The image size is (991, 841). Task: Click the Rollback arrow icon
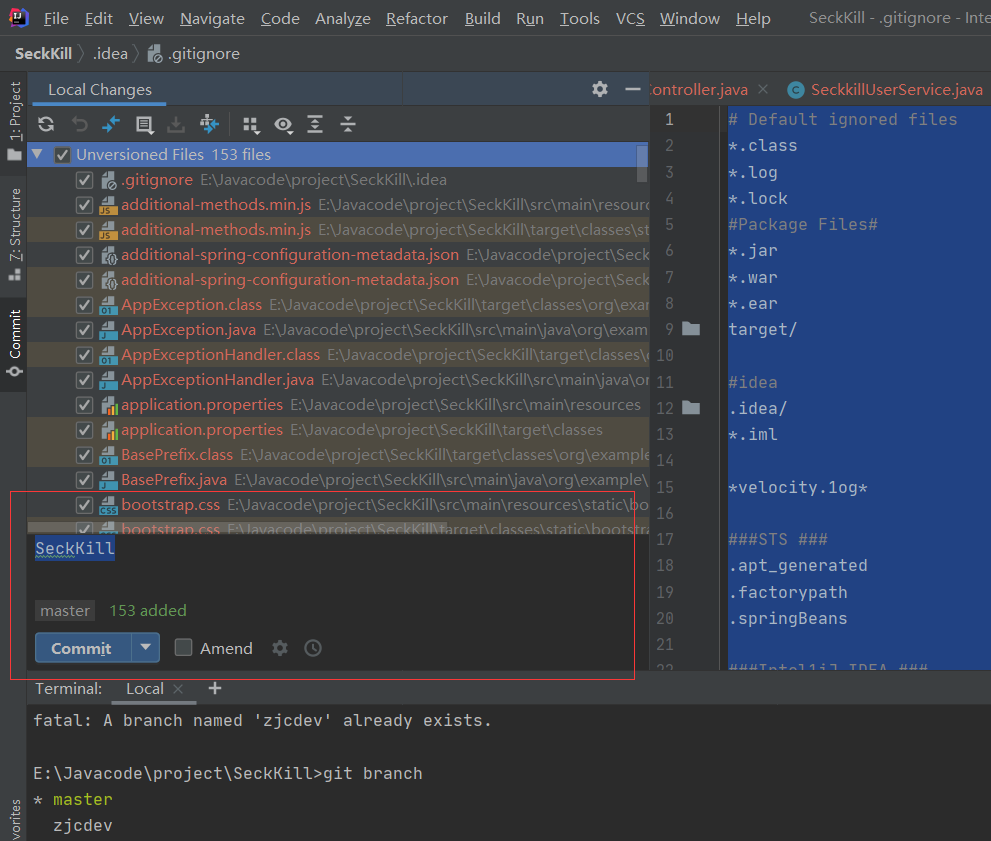79,124
